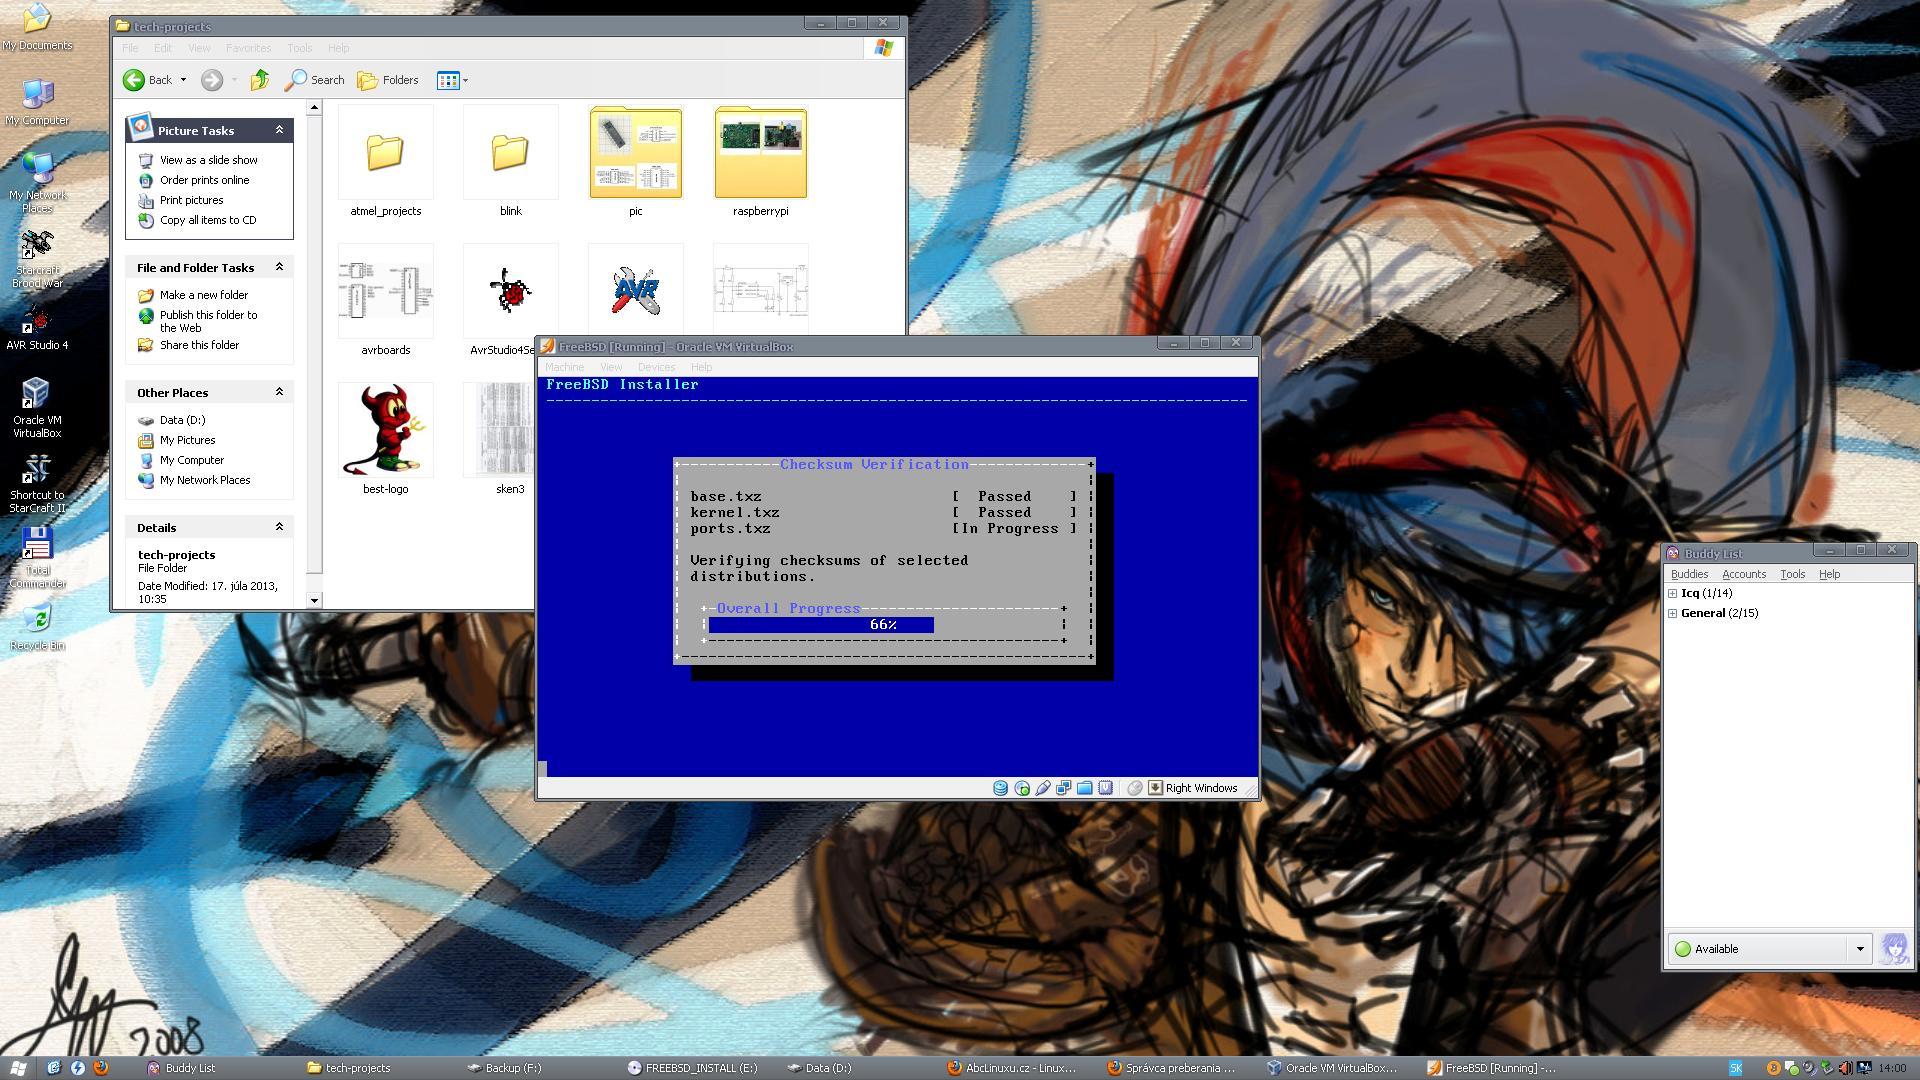Screen dimensions: 1920x1080
Task: Collapse the Other Places panel
Action: click(x=279, y=392)
